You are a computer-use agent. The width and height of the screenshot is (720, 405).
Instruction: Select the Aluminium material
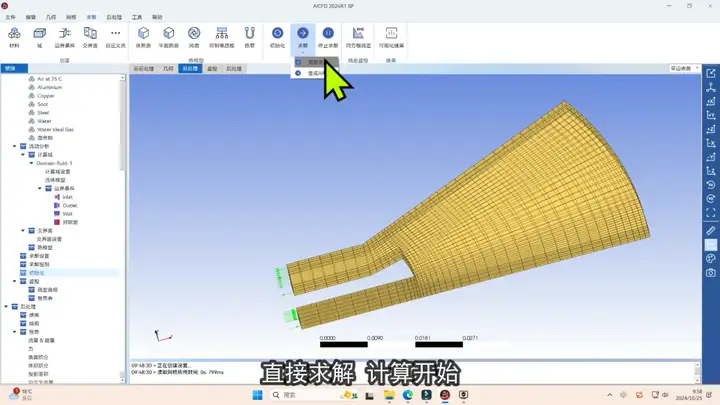click(49, 87)
